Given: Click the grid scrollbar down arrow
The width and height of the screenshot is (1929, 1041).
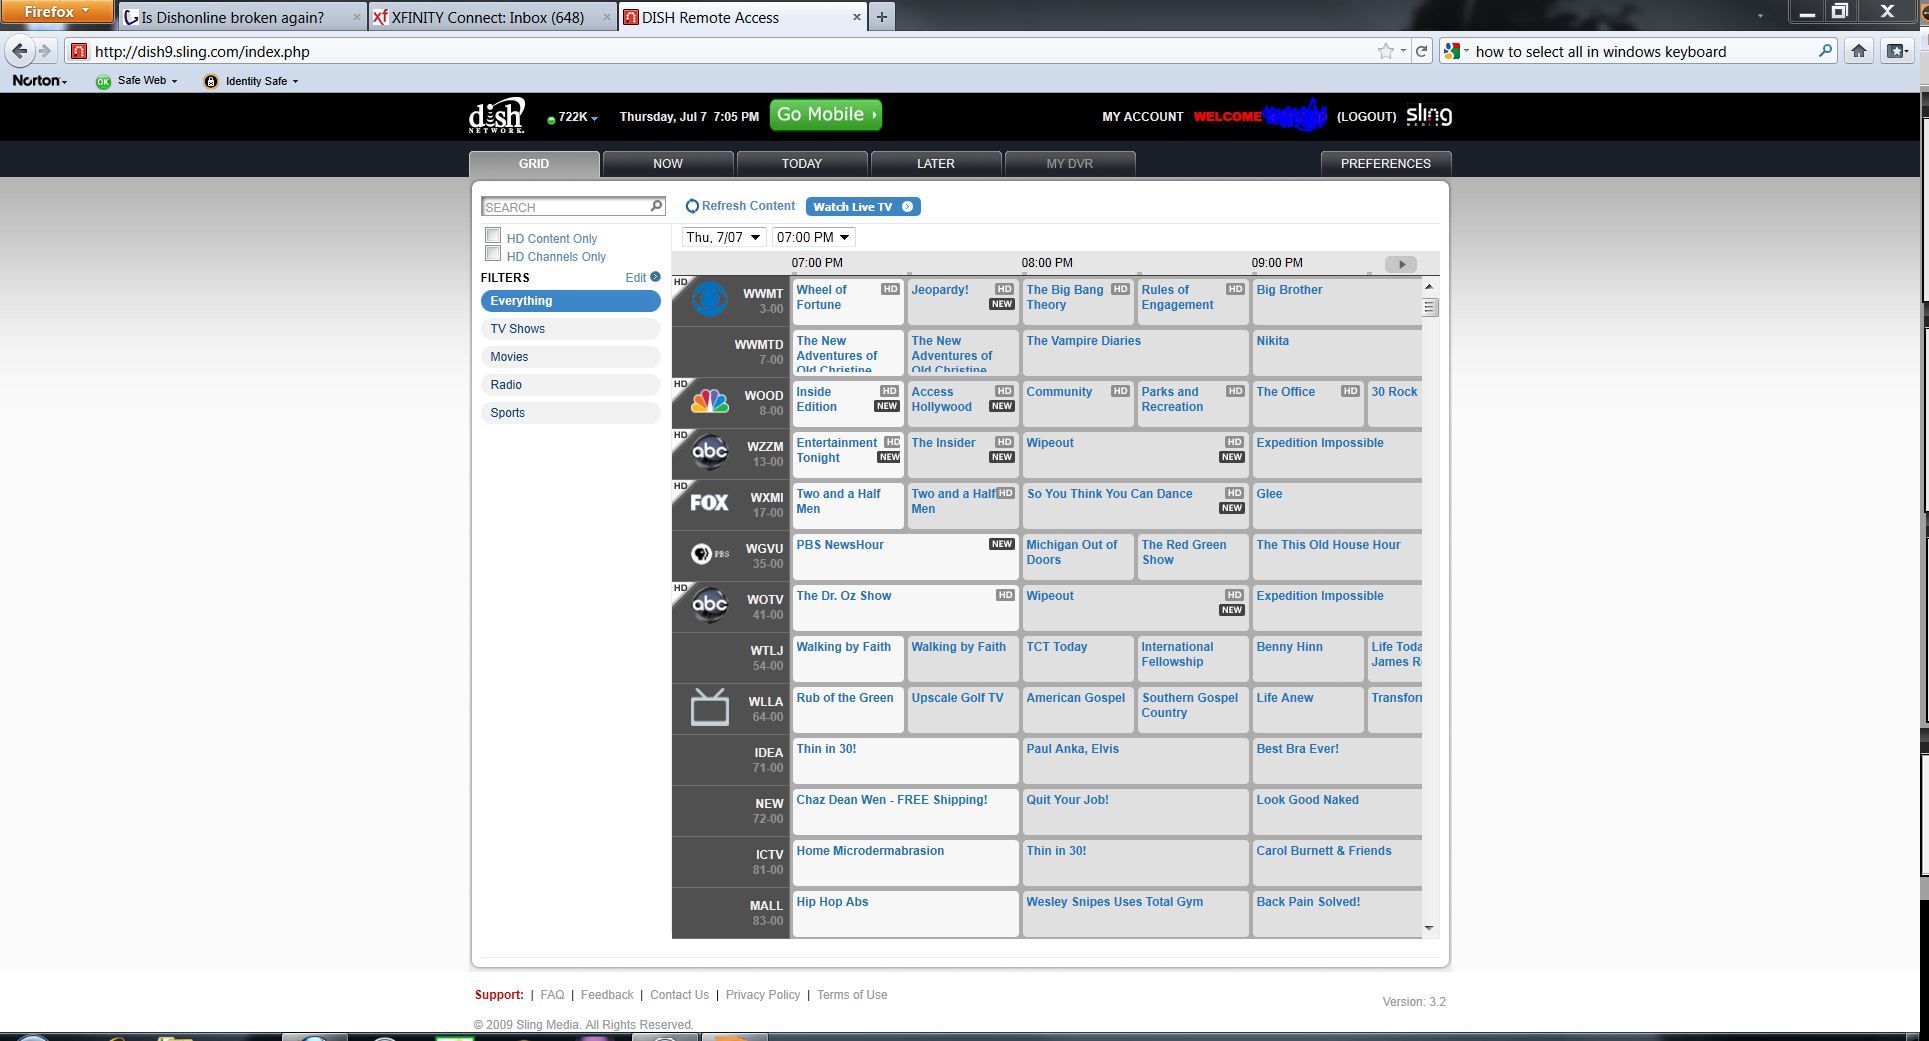Looking at the screenshot, I should 1430,928.
